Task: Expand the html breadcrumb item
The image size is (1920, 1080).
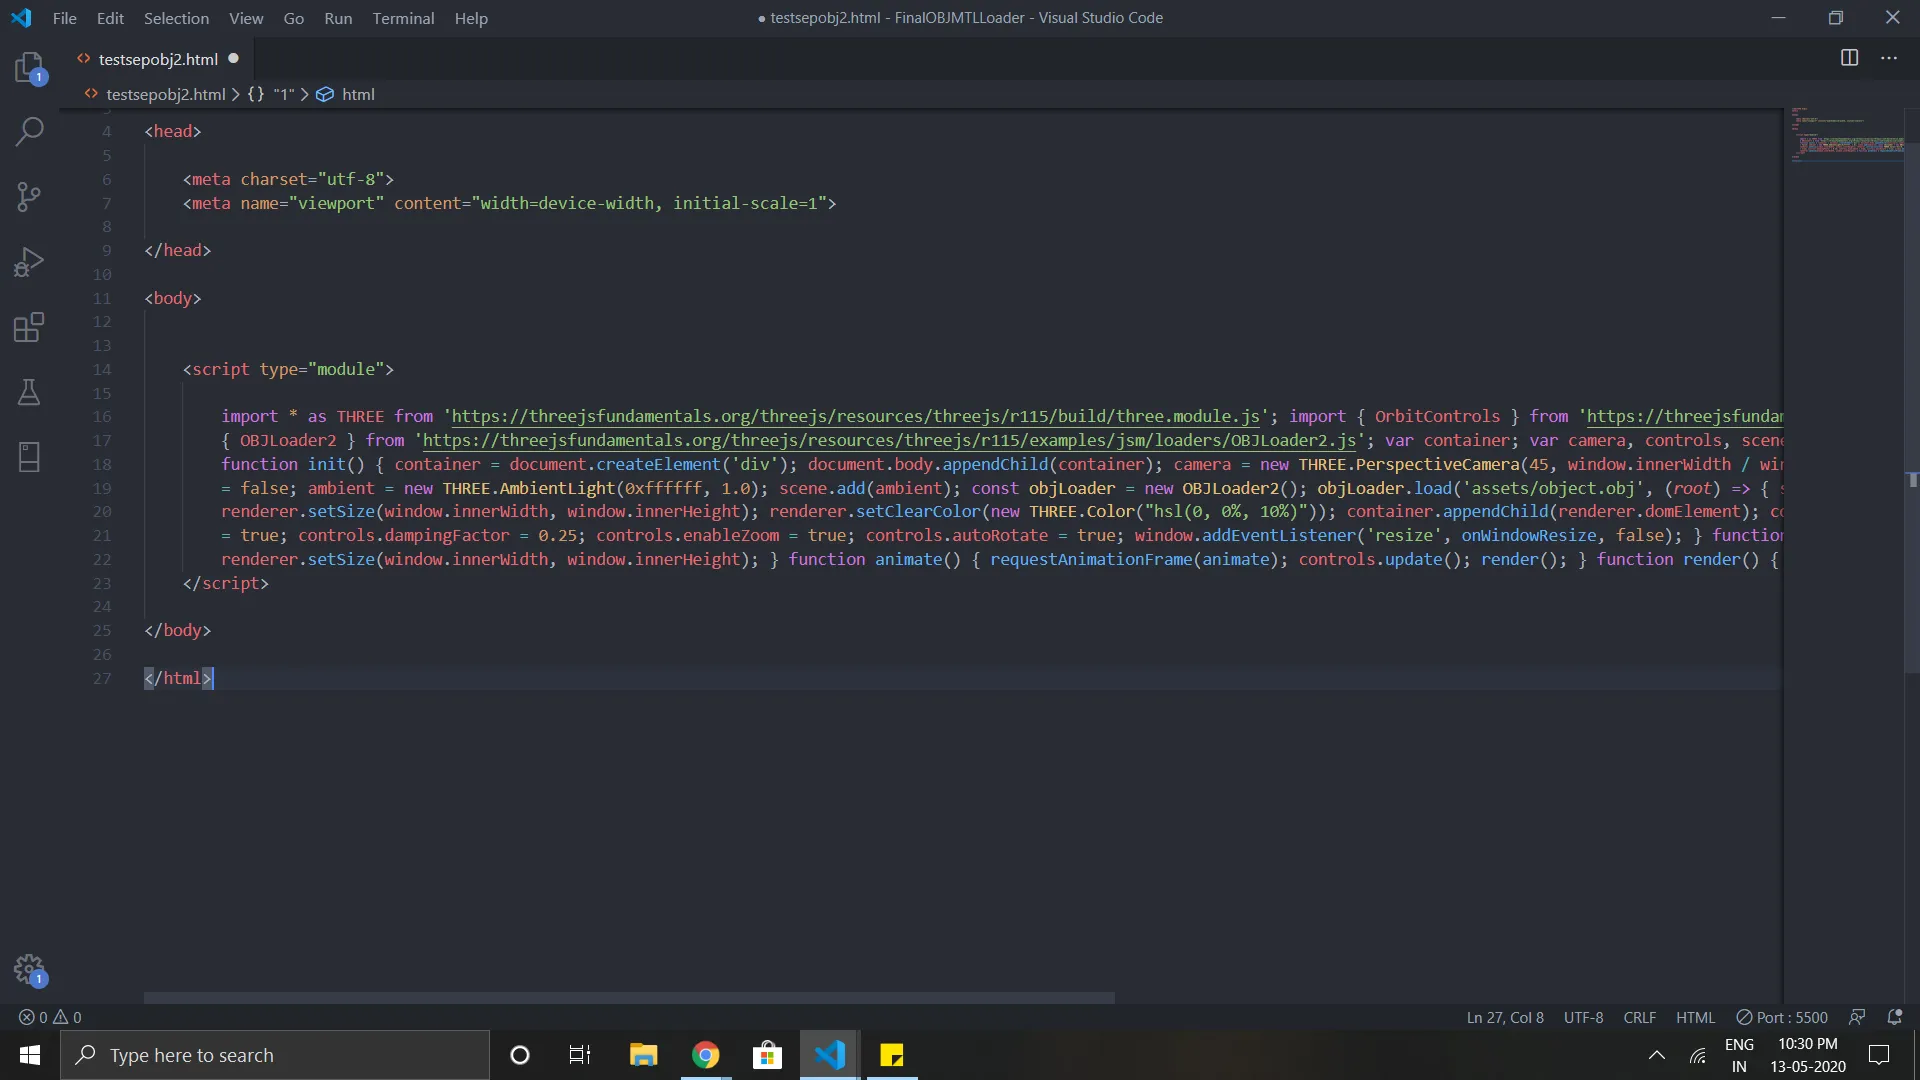Action: pyautogui.click(x=357, y=94)
